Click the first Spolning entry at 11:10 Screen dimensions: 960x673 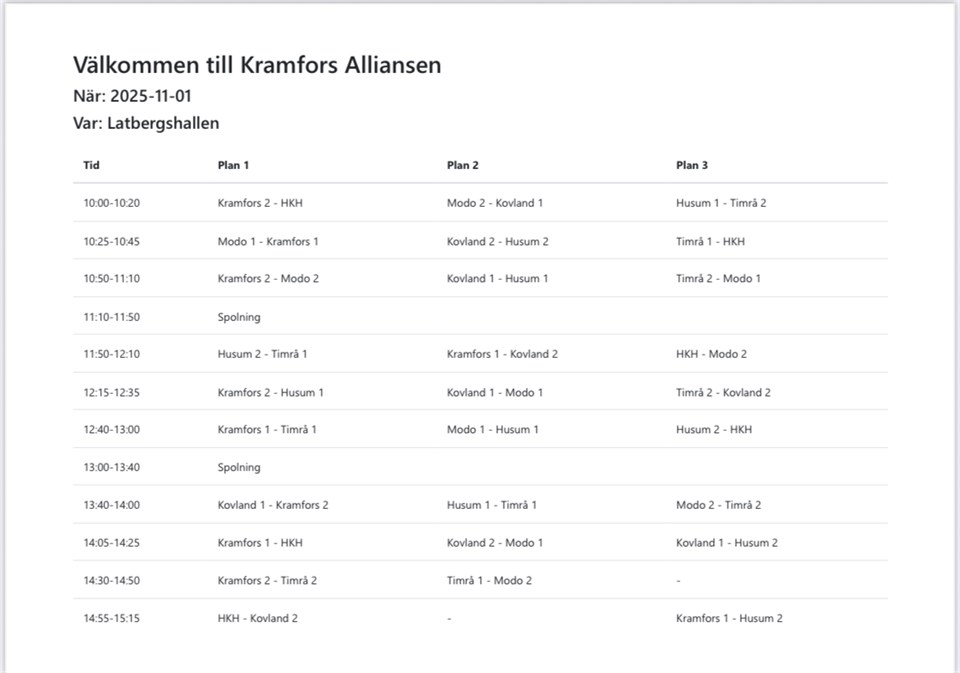(x=239, y=317)
